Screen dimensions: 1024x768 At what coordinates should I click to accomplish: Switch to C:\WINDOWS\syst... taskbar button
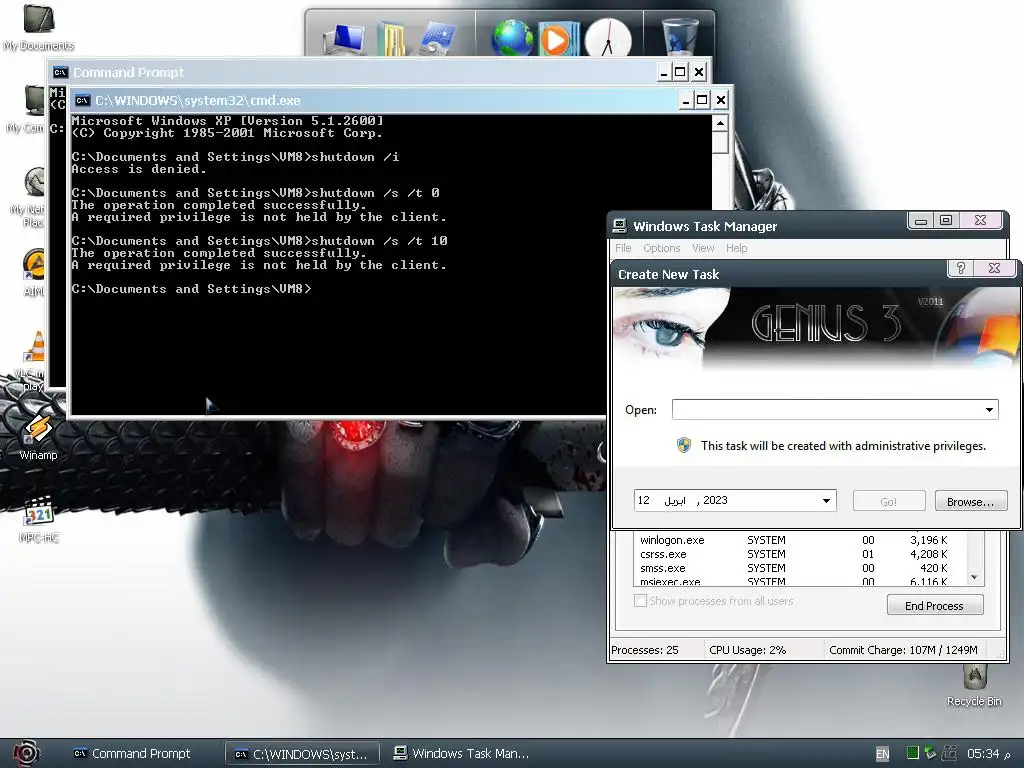tap(304, 754)
